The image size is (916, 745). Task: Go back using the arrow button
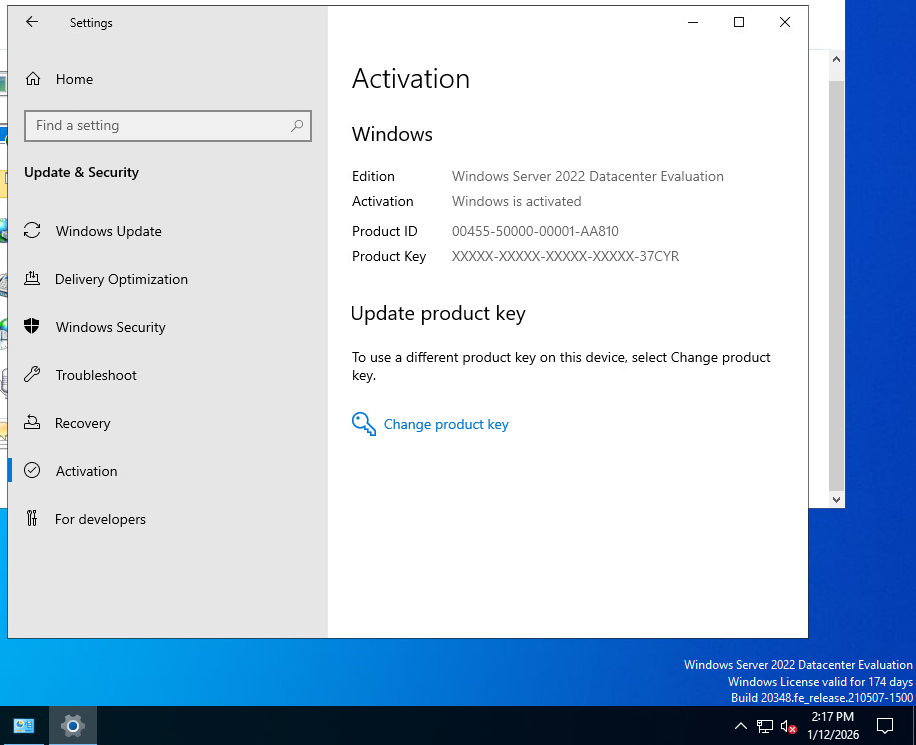tap(31, 22)
